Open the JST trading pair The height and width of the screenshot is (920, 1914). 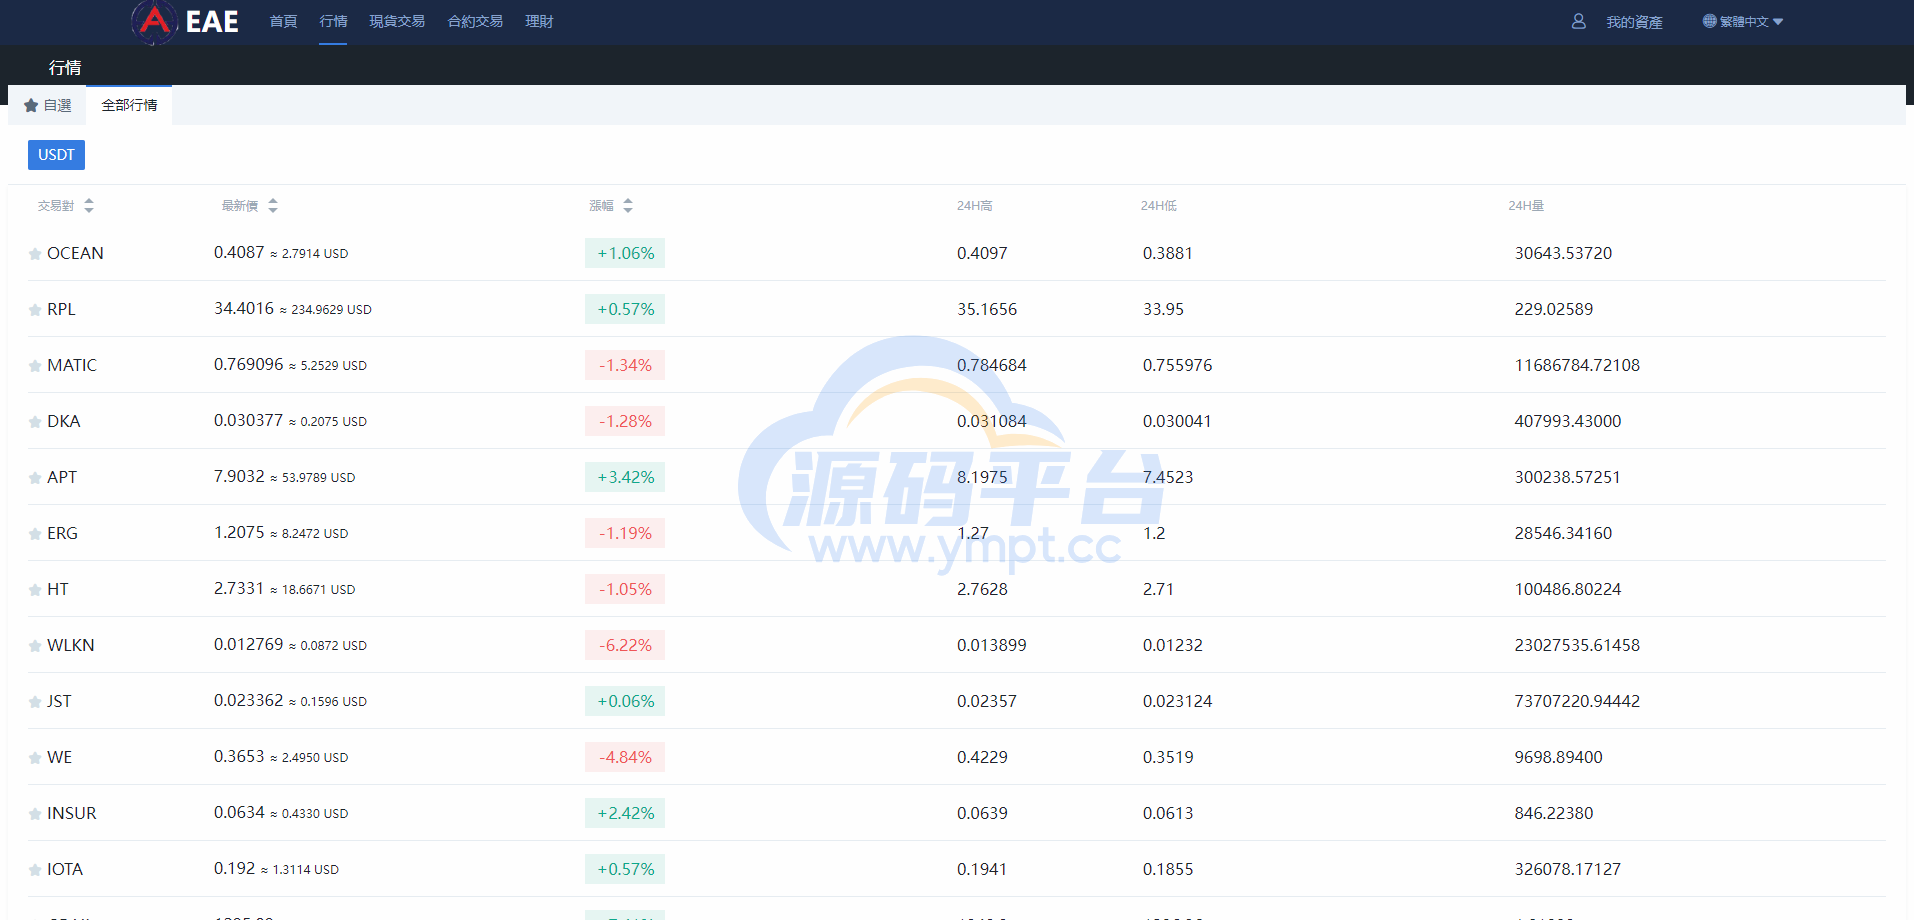pyautogui.click(x=59, y=701)
